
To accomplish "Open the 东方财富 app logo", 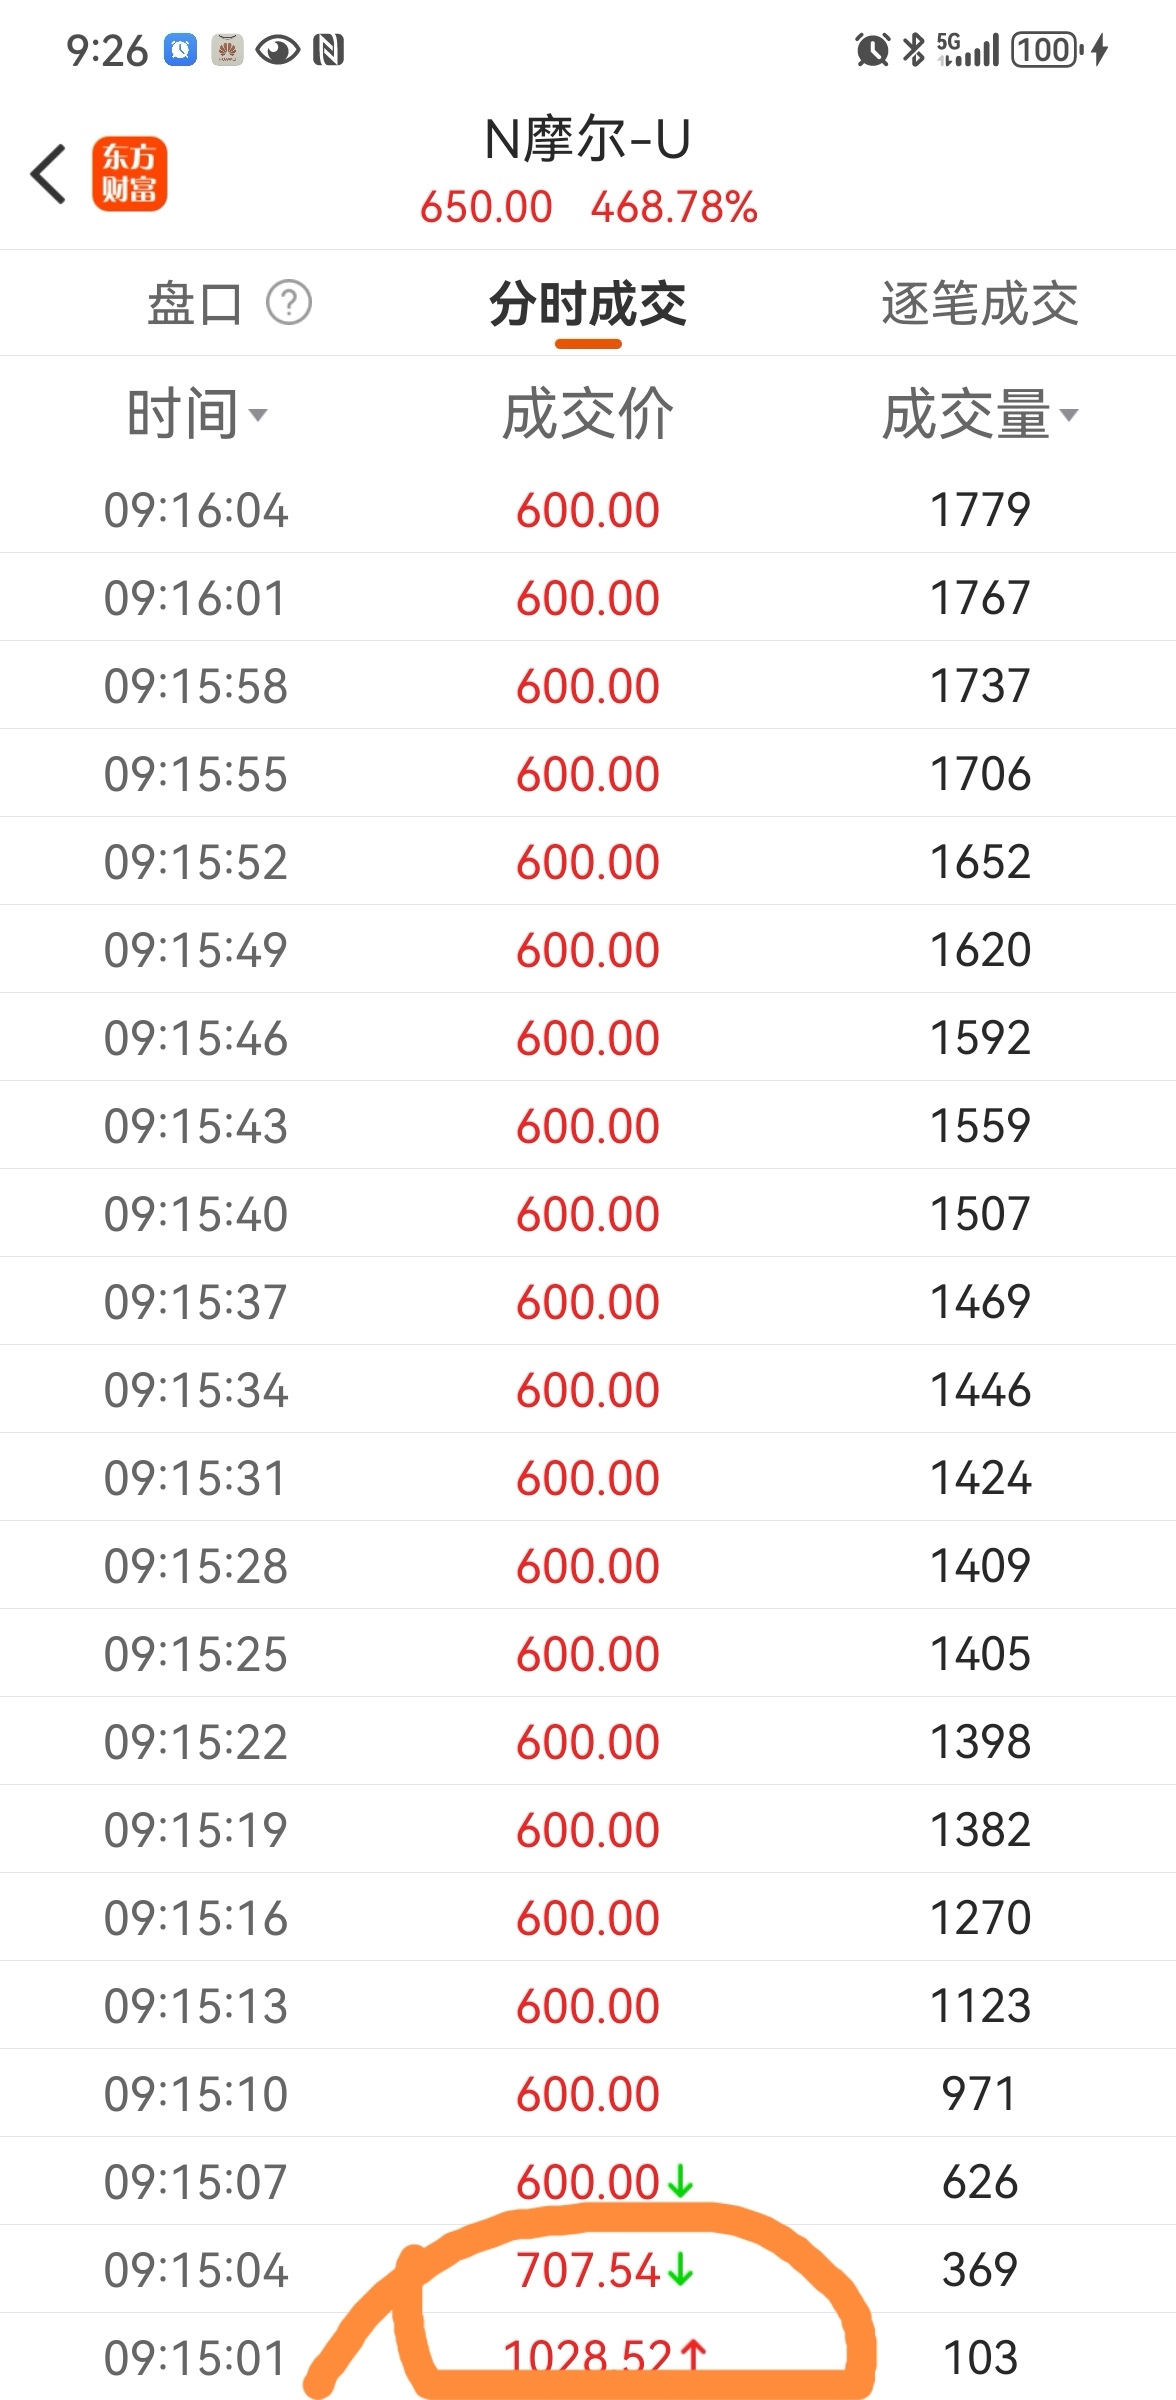I will tap(129, 174).
